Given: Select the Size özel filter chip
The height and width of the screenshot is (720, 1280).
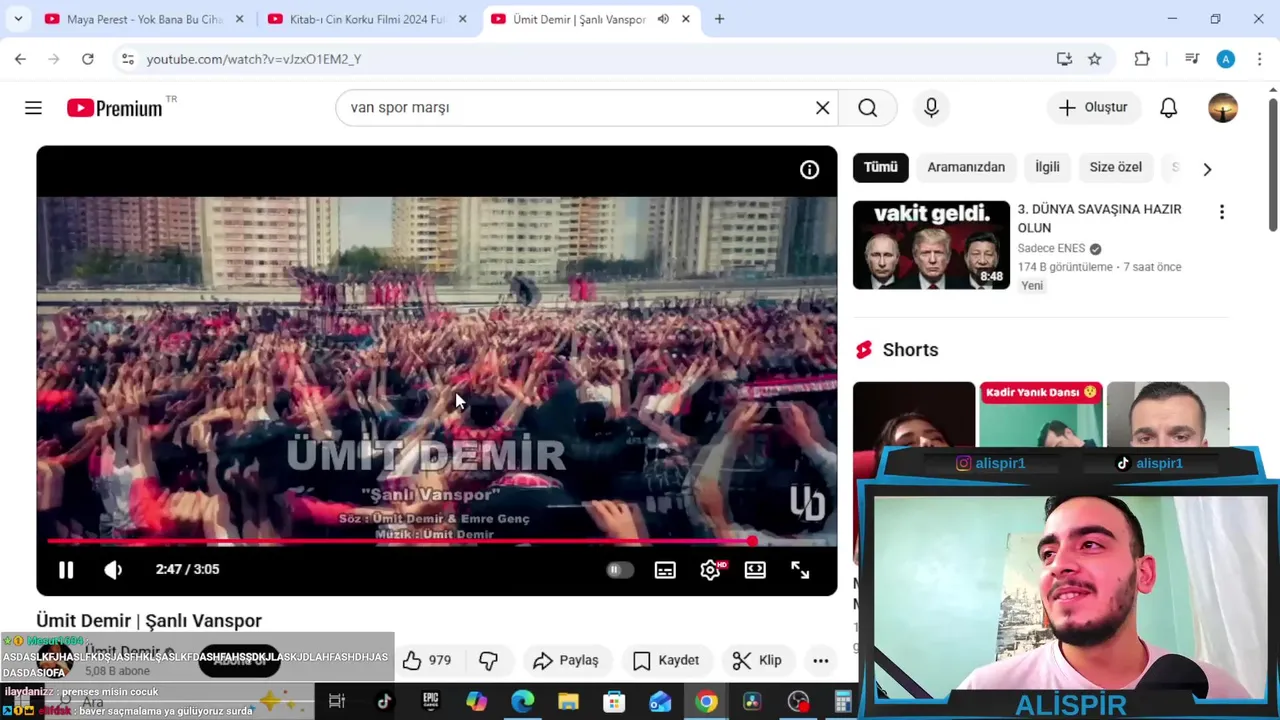Looking at the screenshot, I should pyautogui.click(x=1115, y=167).
